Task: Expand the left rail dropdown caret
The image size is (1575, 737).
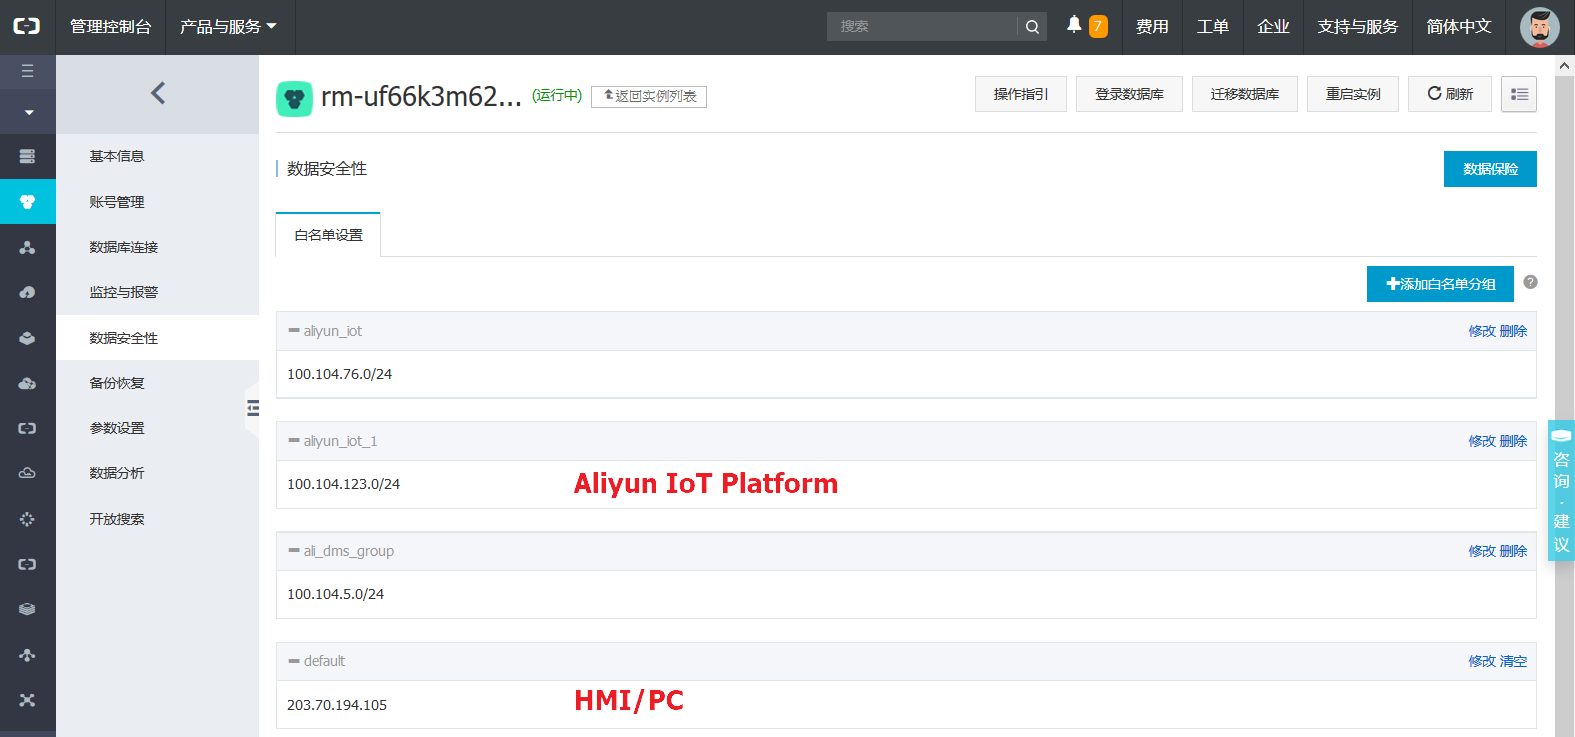Action: tap(28, 112)
